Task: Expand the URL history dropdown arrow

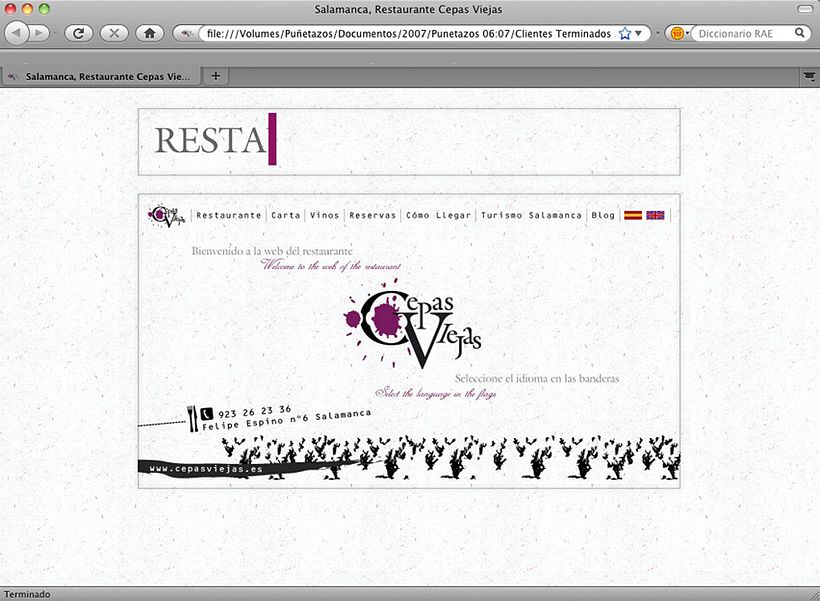Action: [x=639, y=33]
